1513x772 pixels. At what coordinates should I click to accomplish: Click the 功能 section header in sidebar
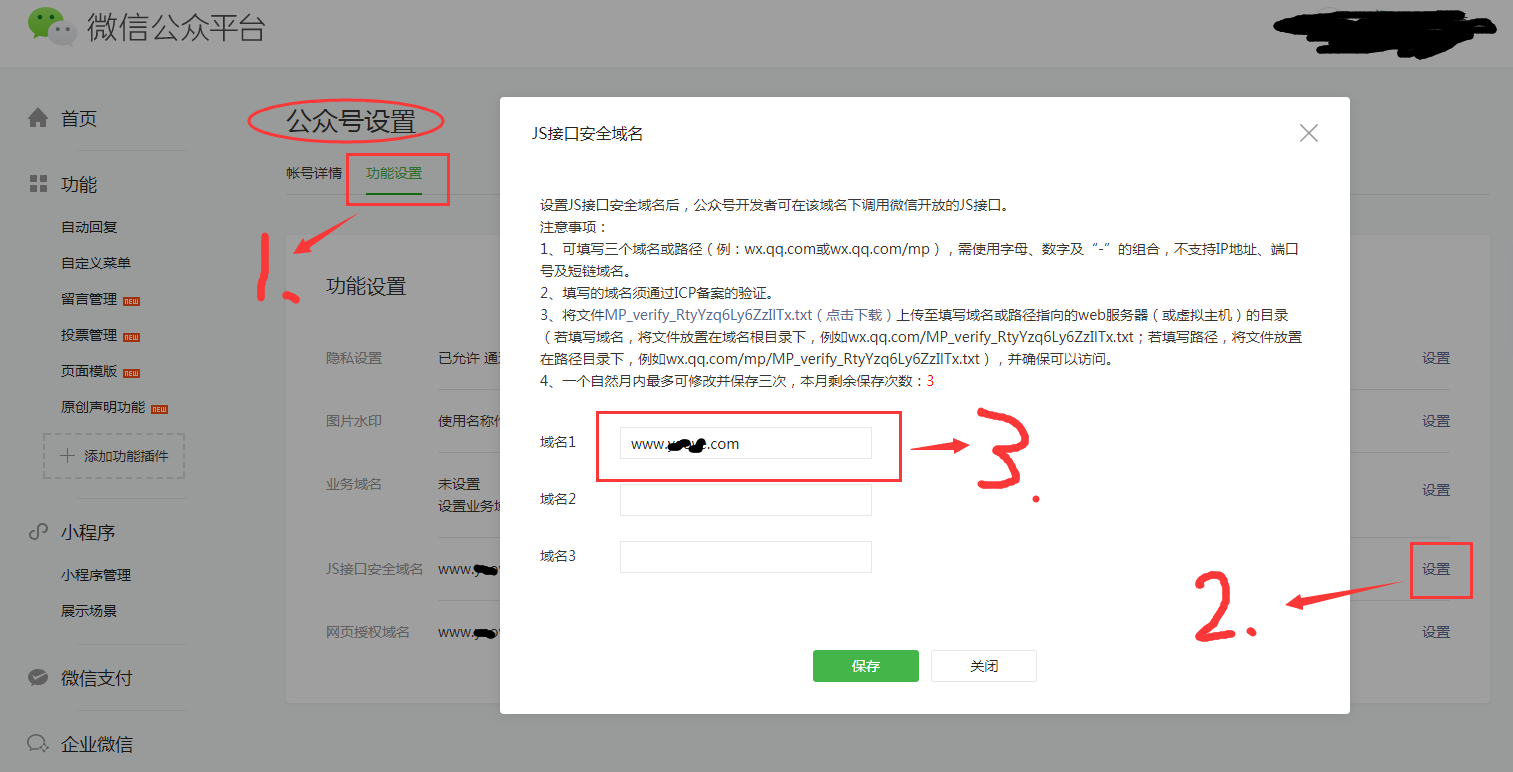click(79, 185)
